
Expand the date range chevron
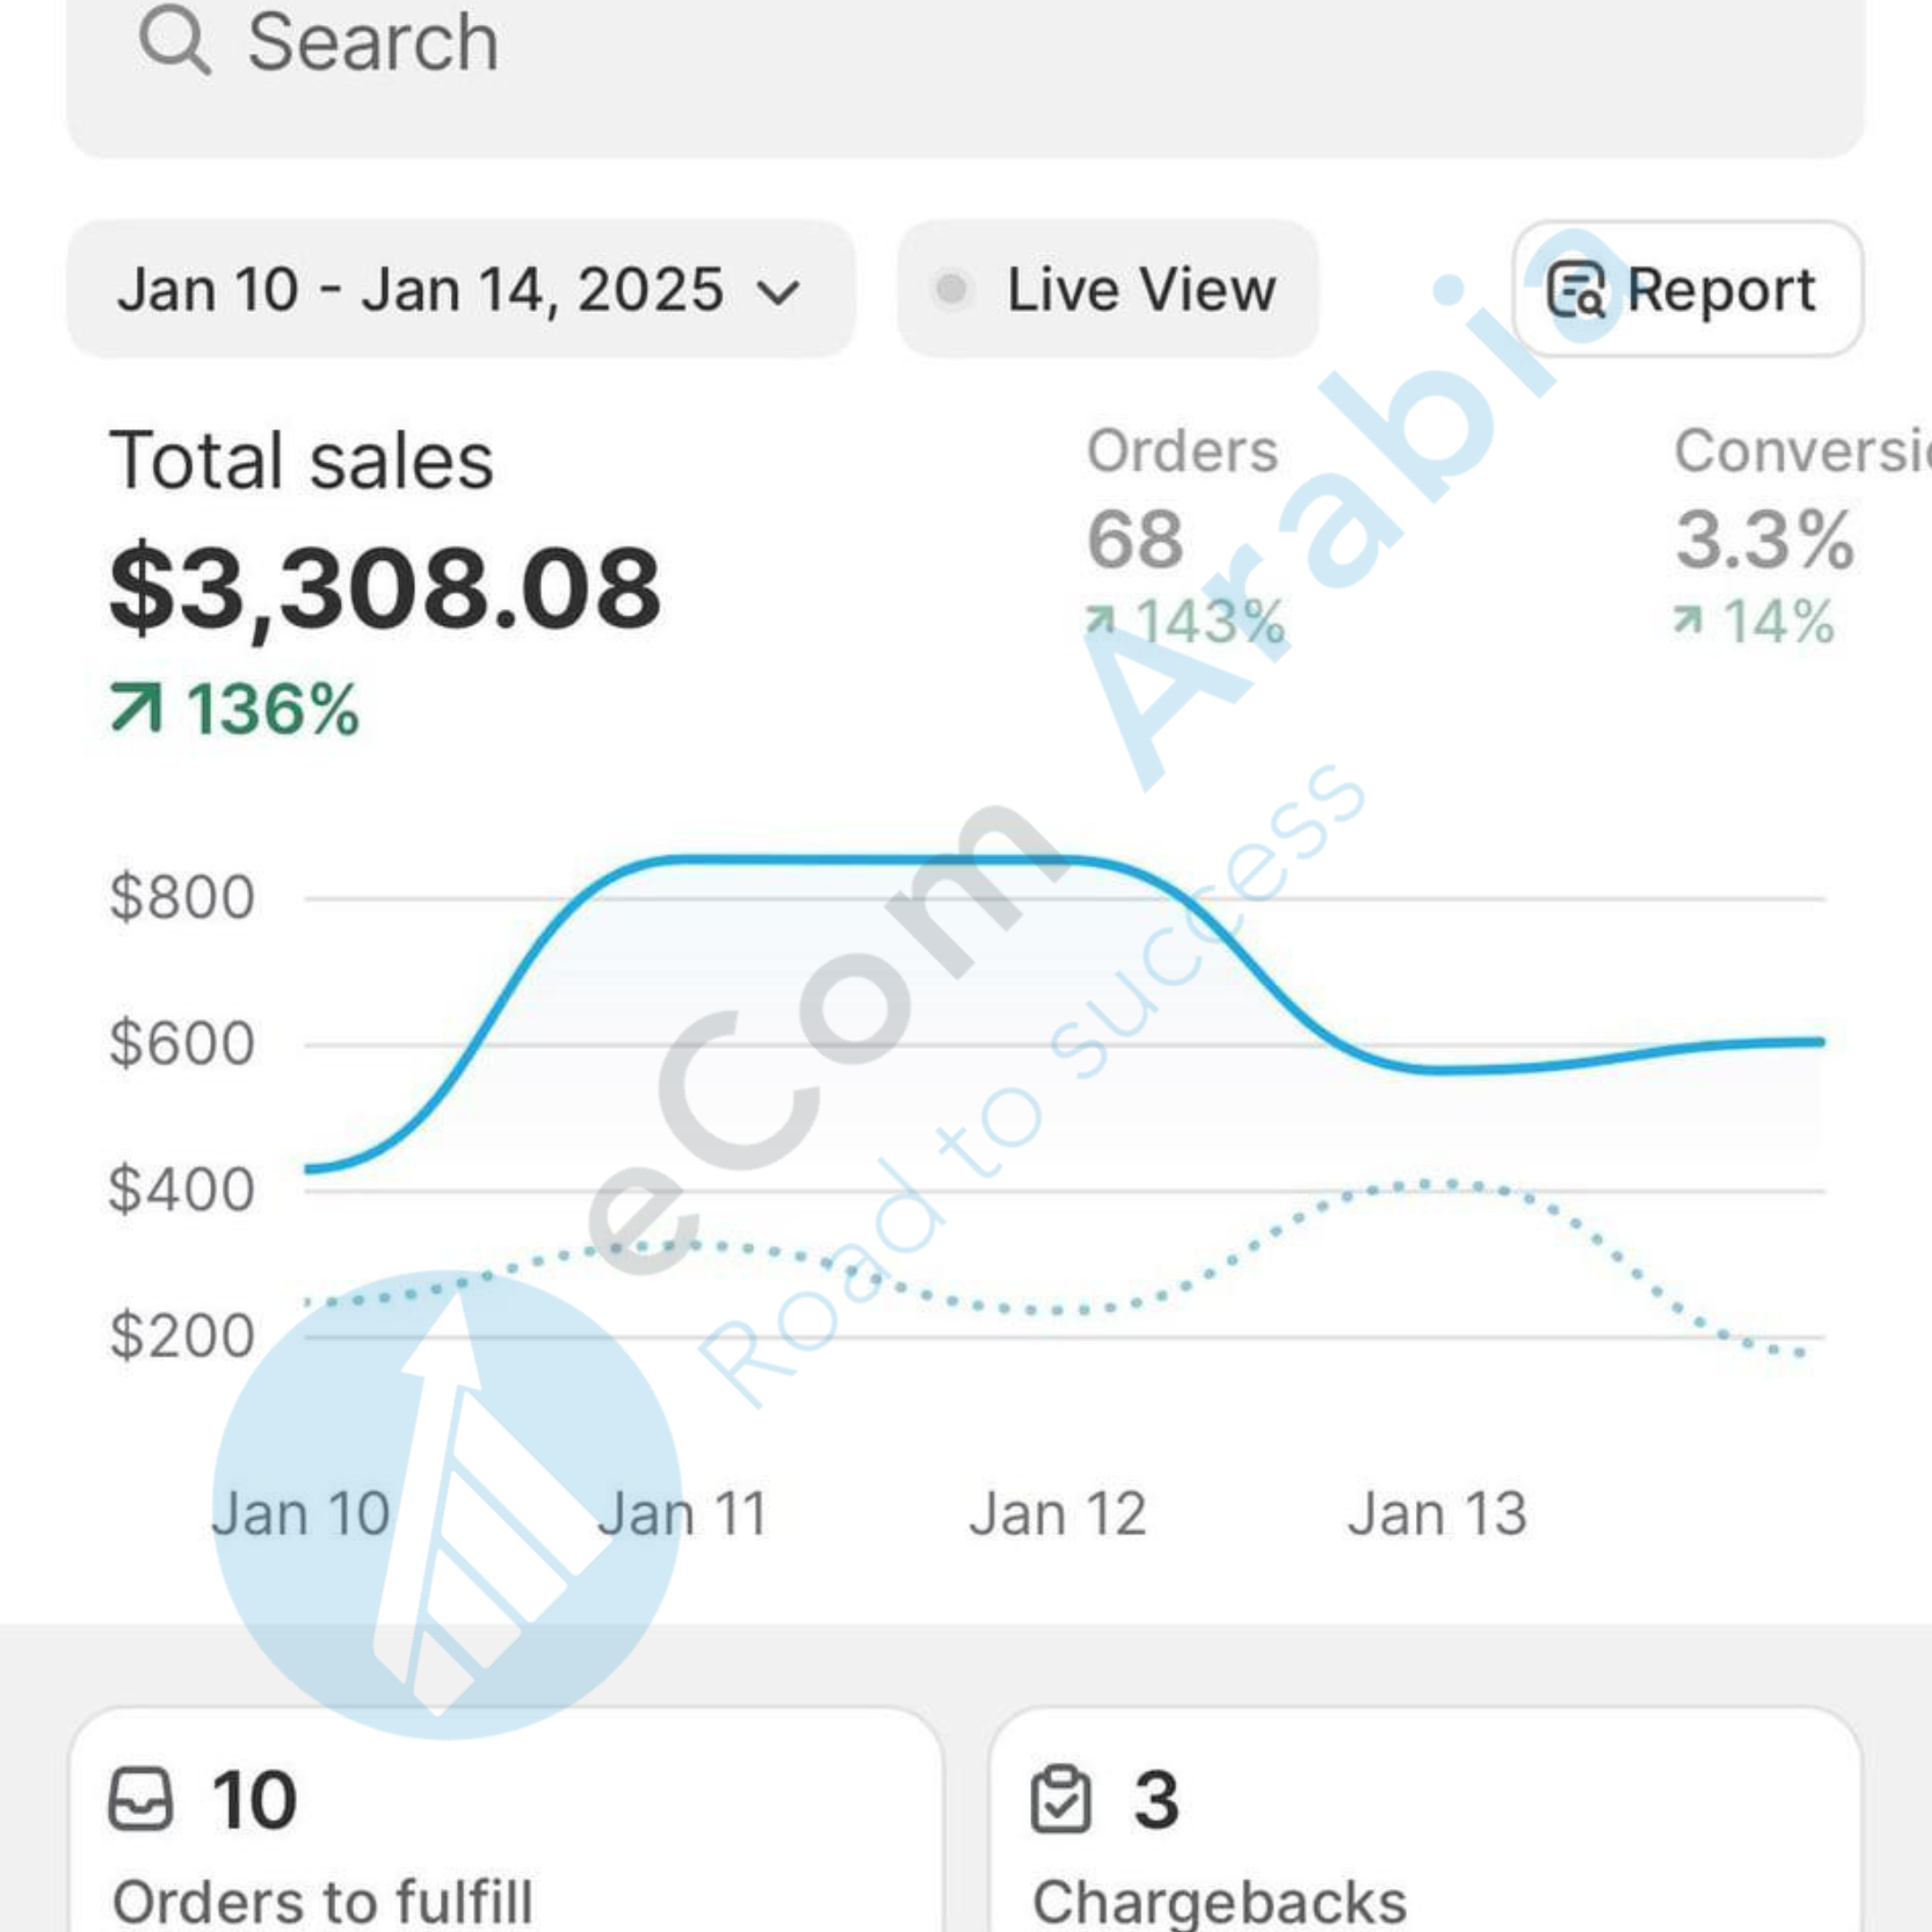tap(778, 292)
